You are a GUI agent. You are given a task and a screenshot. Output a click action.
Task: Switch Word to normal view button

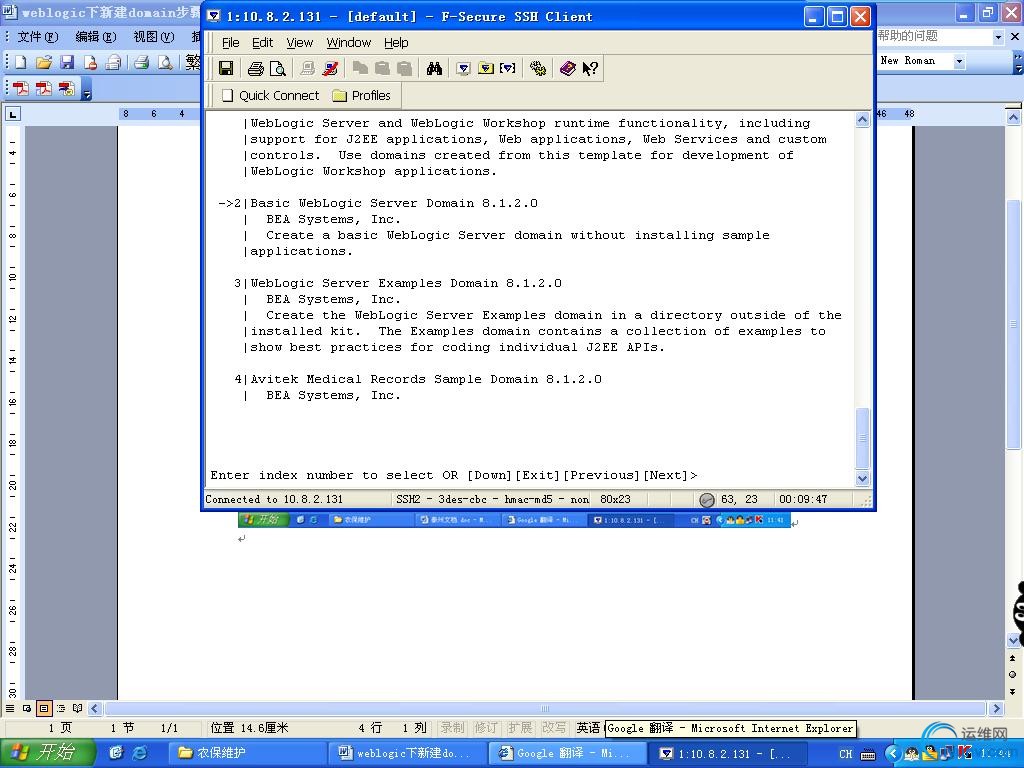(10, 708)
